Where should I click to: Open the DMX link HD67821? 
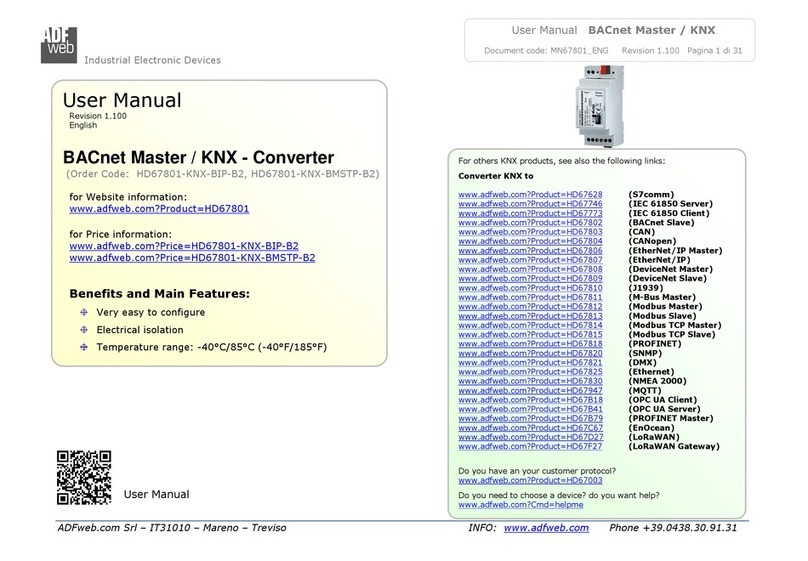click(530, 363)
